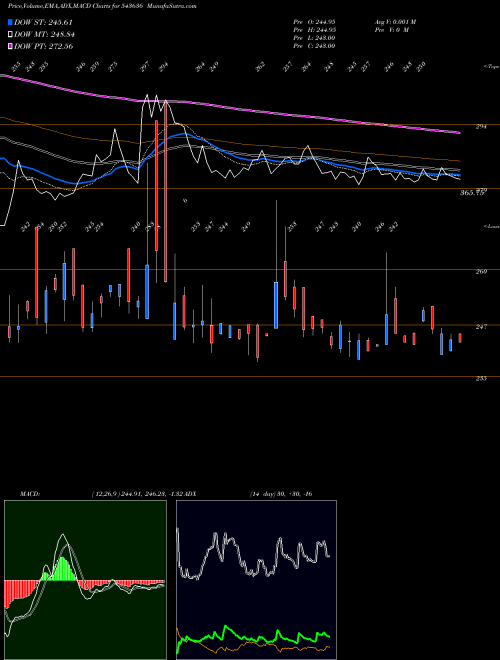Image resolution: width=500 pixels, height=660 pixels.
Task: Open the green MACD histogram panel
Action: (x=85, y=580)
